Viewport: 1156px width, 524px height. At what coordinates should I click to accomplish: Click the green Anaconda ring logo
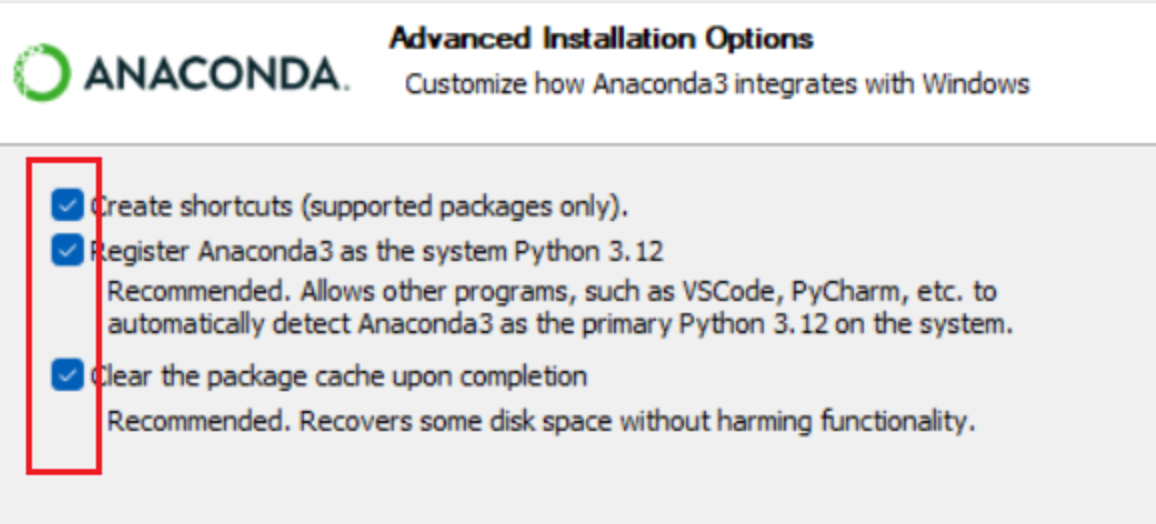pos(41,73)
